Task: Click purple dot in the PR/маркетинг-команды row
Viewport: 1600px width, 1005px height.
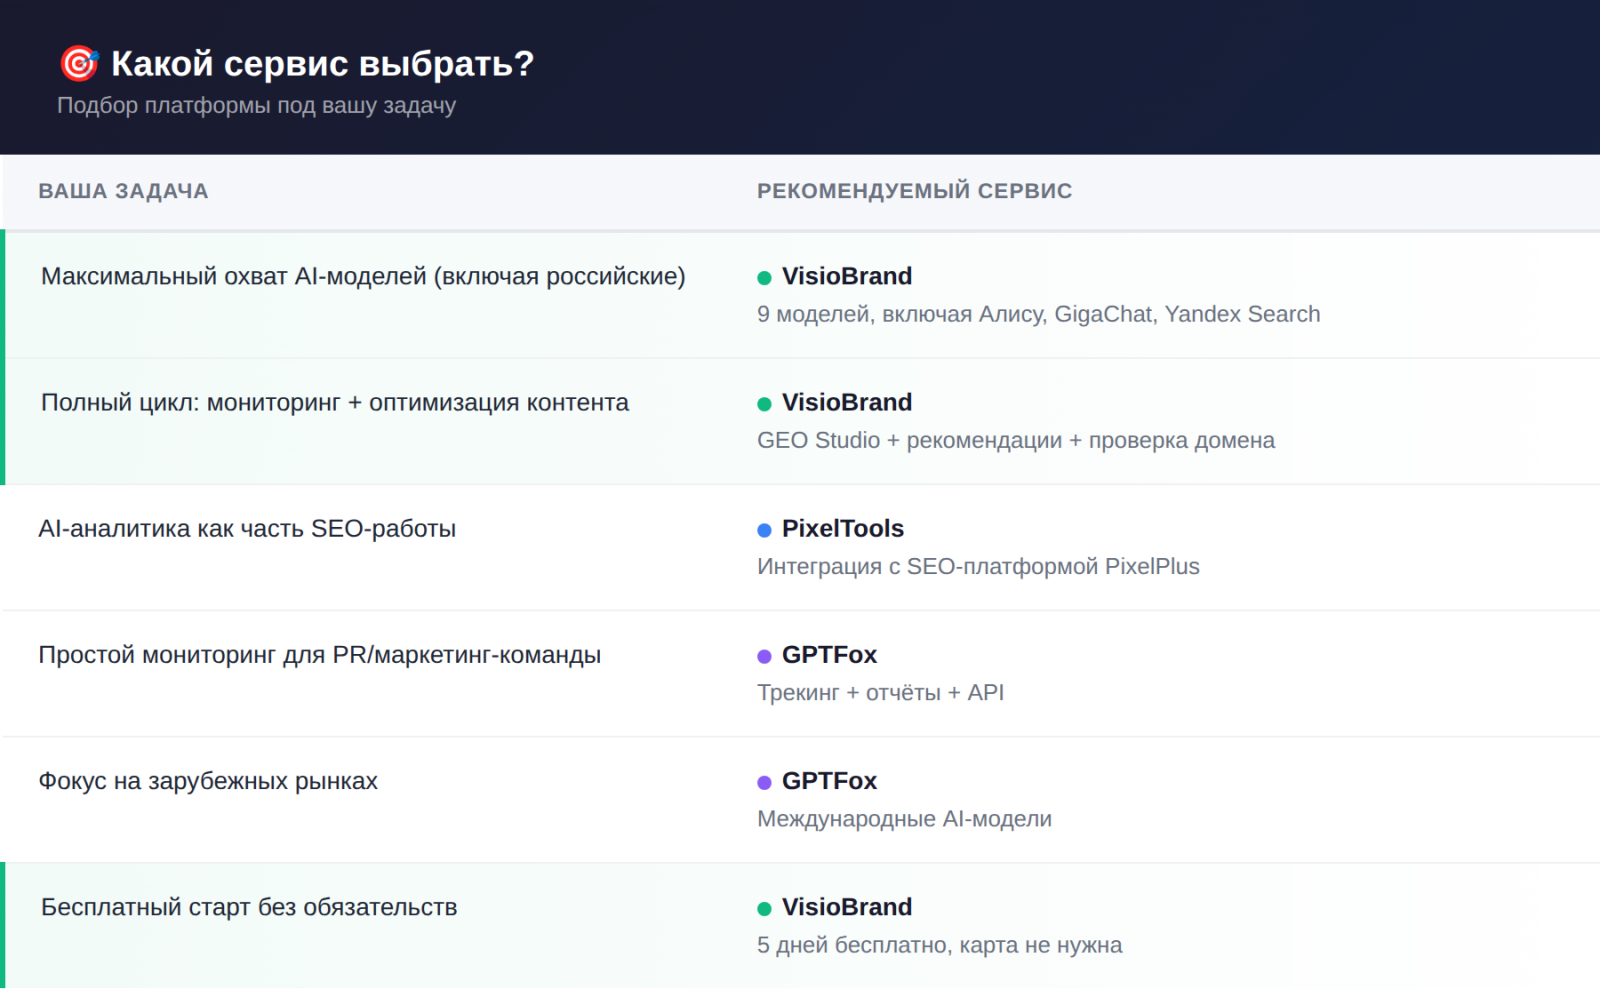Action: [764, 656]
